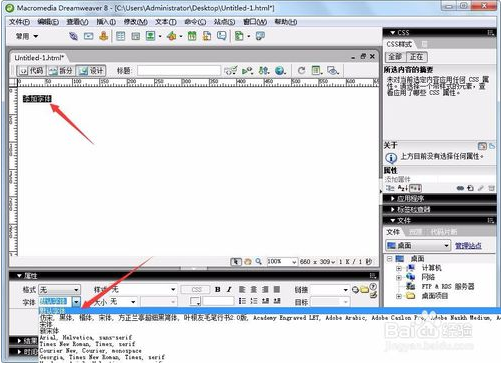Click the validate markup icon
This screenshot has width=502, height=372.
click(247, 71)
